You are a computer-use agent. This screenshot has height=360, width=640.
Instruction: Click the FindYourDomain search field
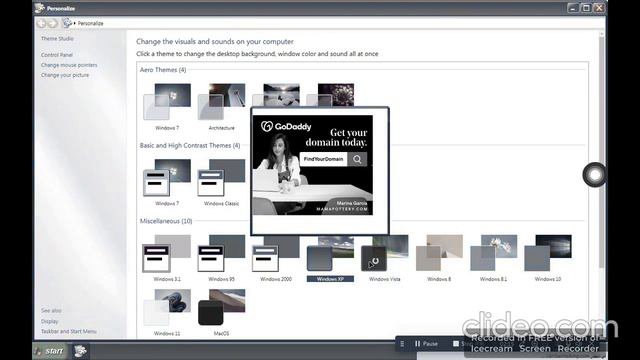[323, 159]
